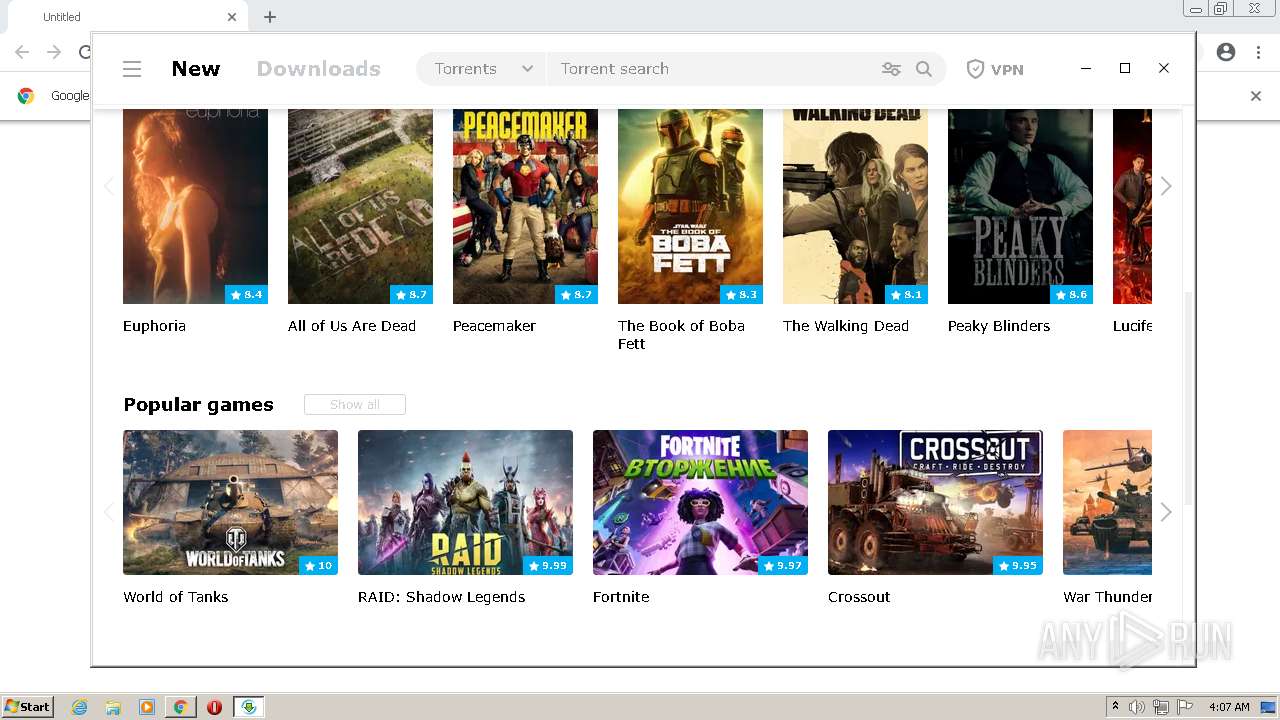1280x720 pixels.
Task: Click the volume speaker tray icon
Action: click(x=1137, y=707)
